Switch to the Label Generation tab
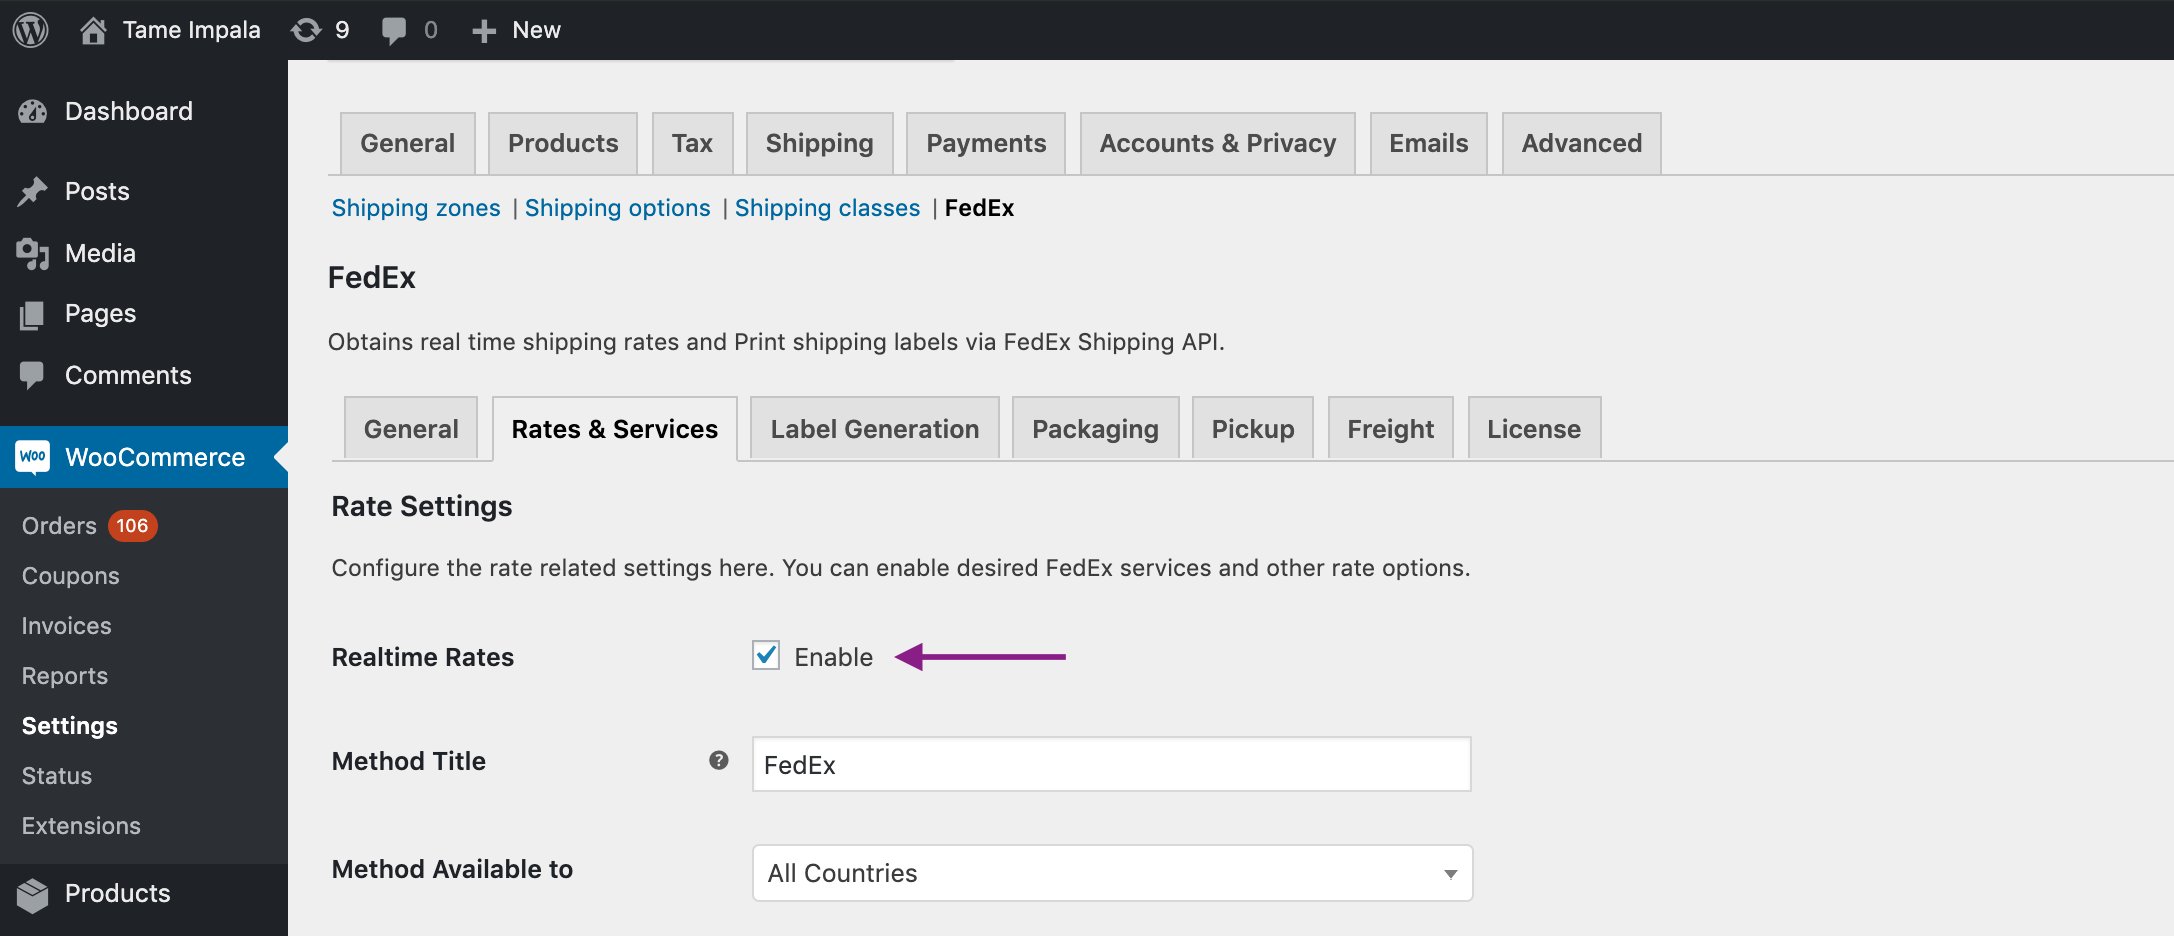Viewport: 2174px width, 936px height. point(875,429)
